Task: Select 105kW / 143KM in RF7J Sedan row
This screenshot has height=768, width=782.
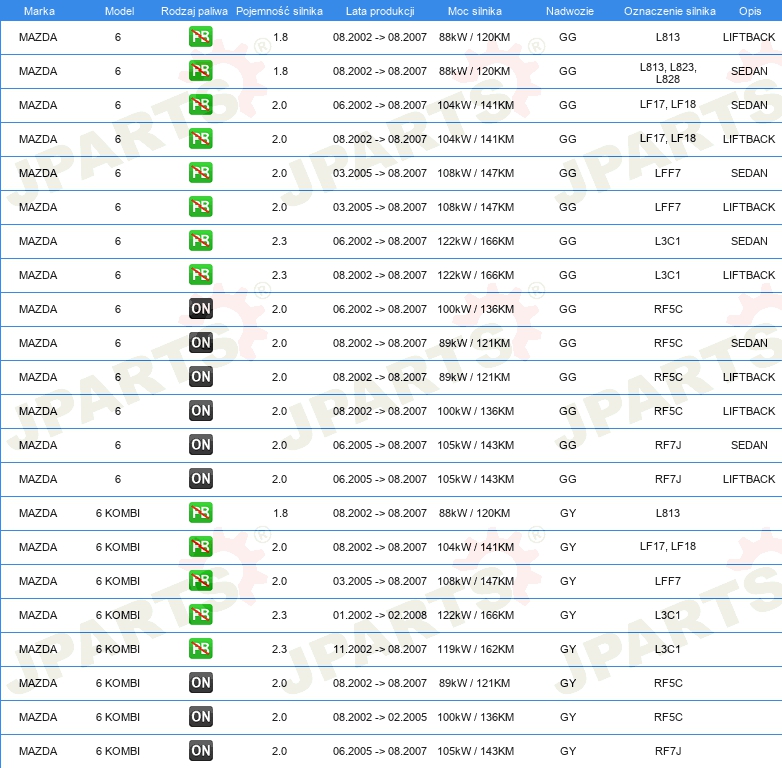Action: point(475,445)
